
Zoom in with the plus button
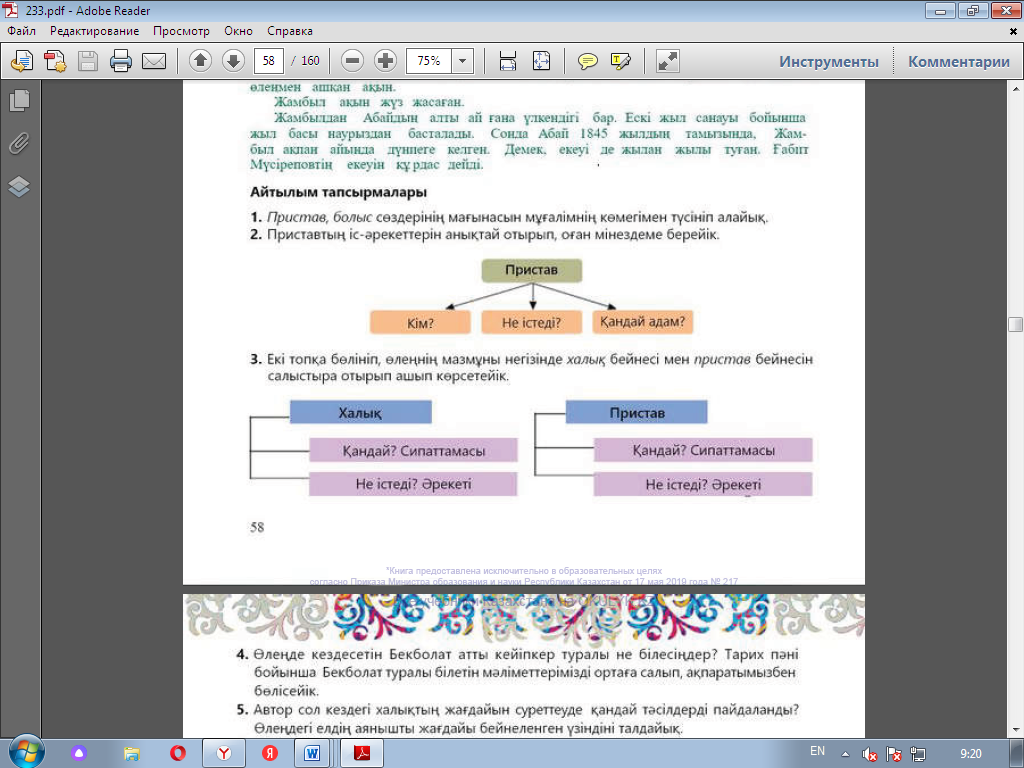tap(385, 61)
